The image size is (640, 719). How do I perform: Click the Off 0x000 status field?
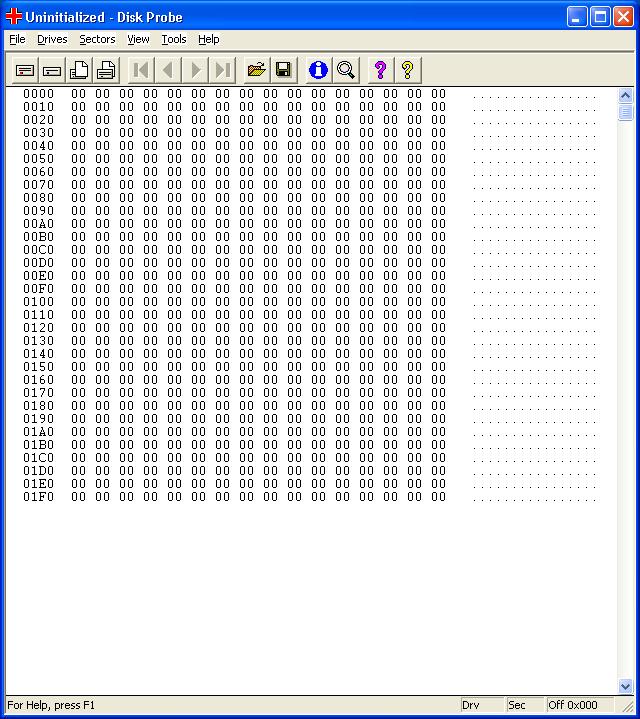click(x=580, y=705)
